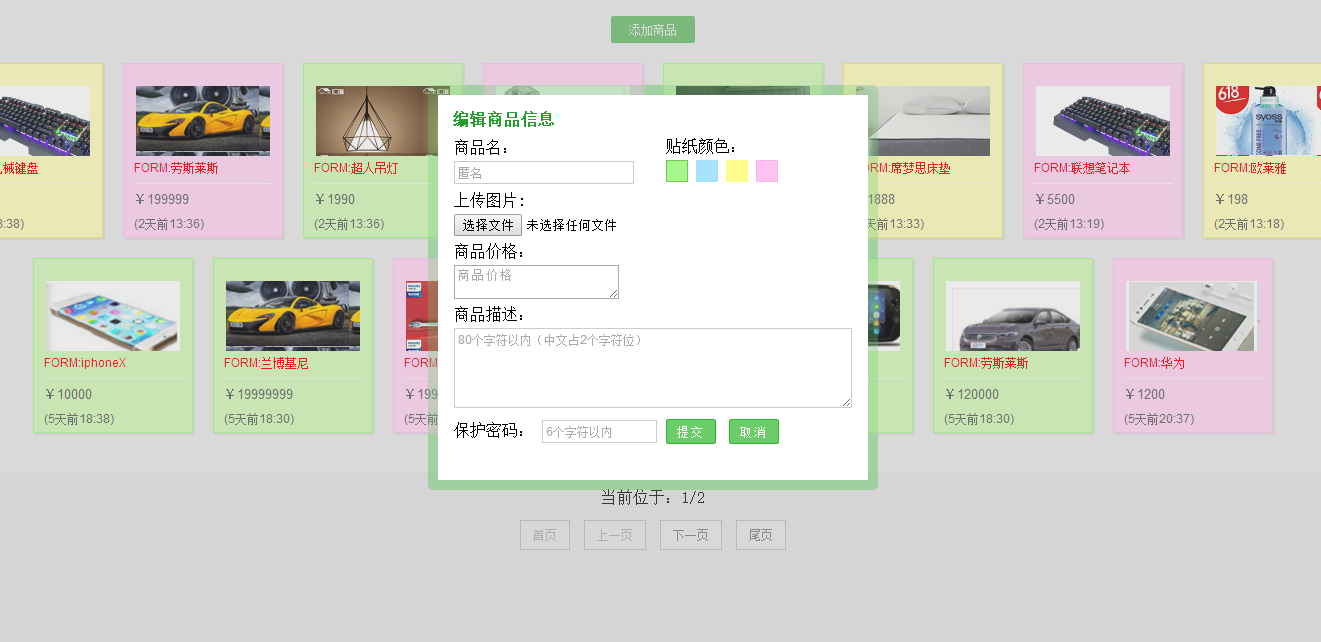Focus the 商品描述 text area

pyautogui.click(x=653, y=367)
